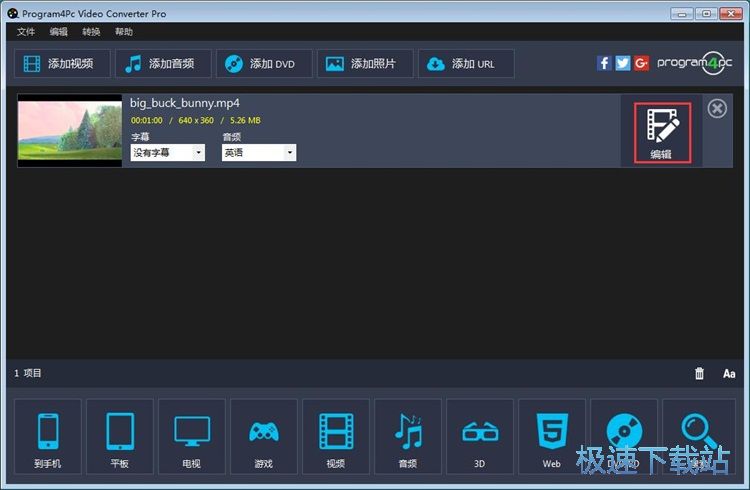
Task: Select the 到手机 phone output category
Action: (x=48, y=437)
